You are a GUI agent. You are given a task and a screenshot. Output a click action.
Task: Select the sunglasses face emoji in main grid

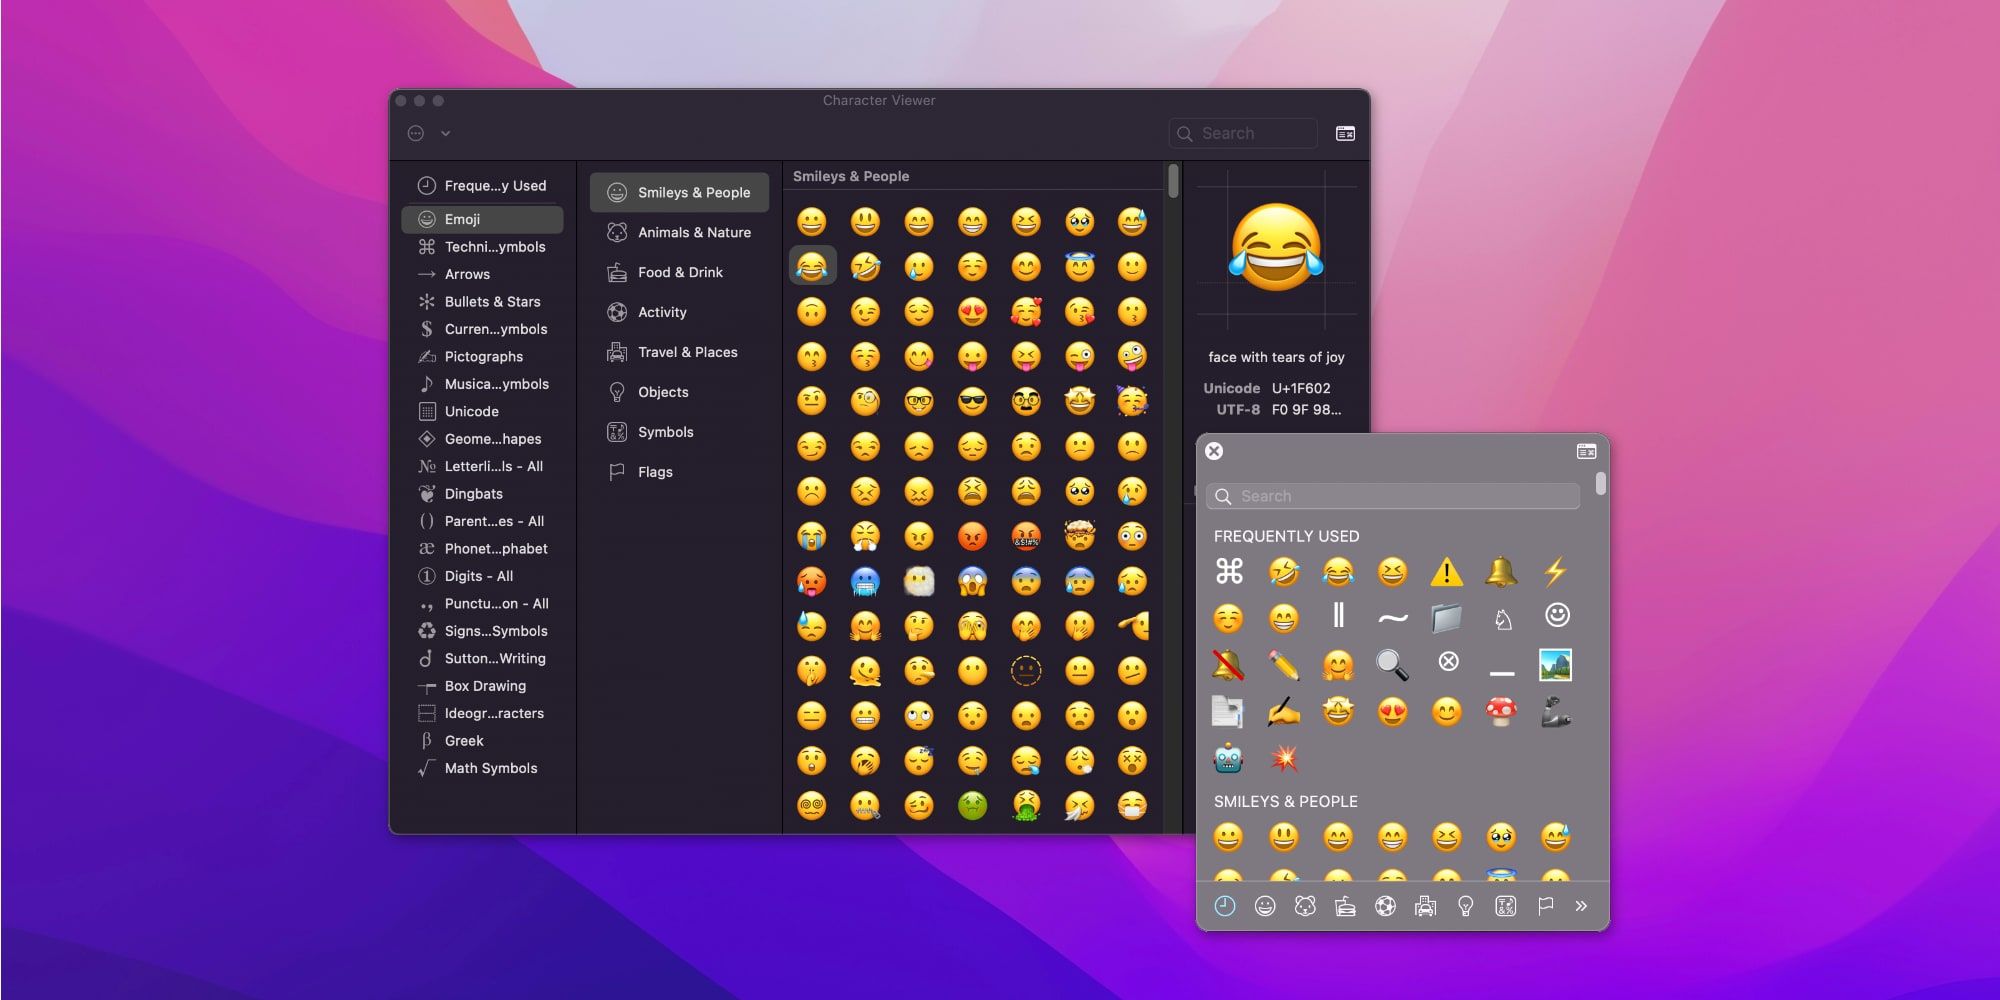point(972,401)
